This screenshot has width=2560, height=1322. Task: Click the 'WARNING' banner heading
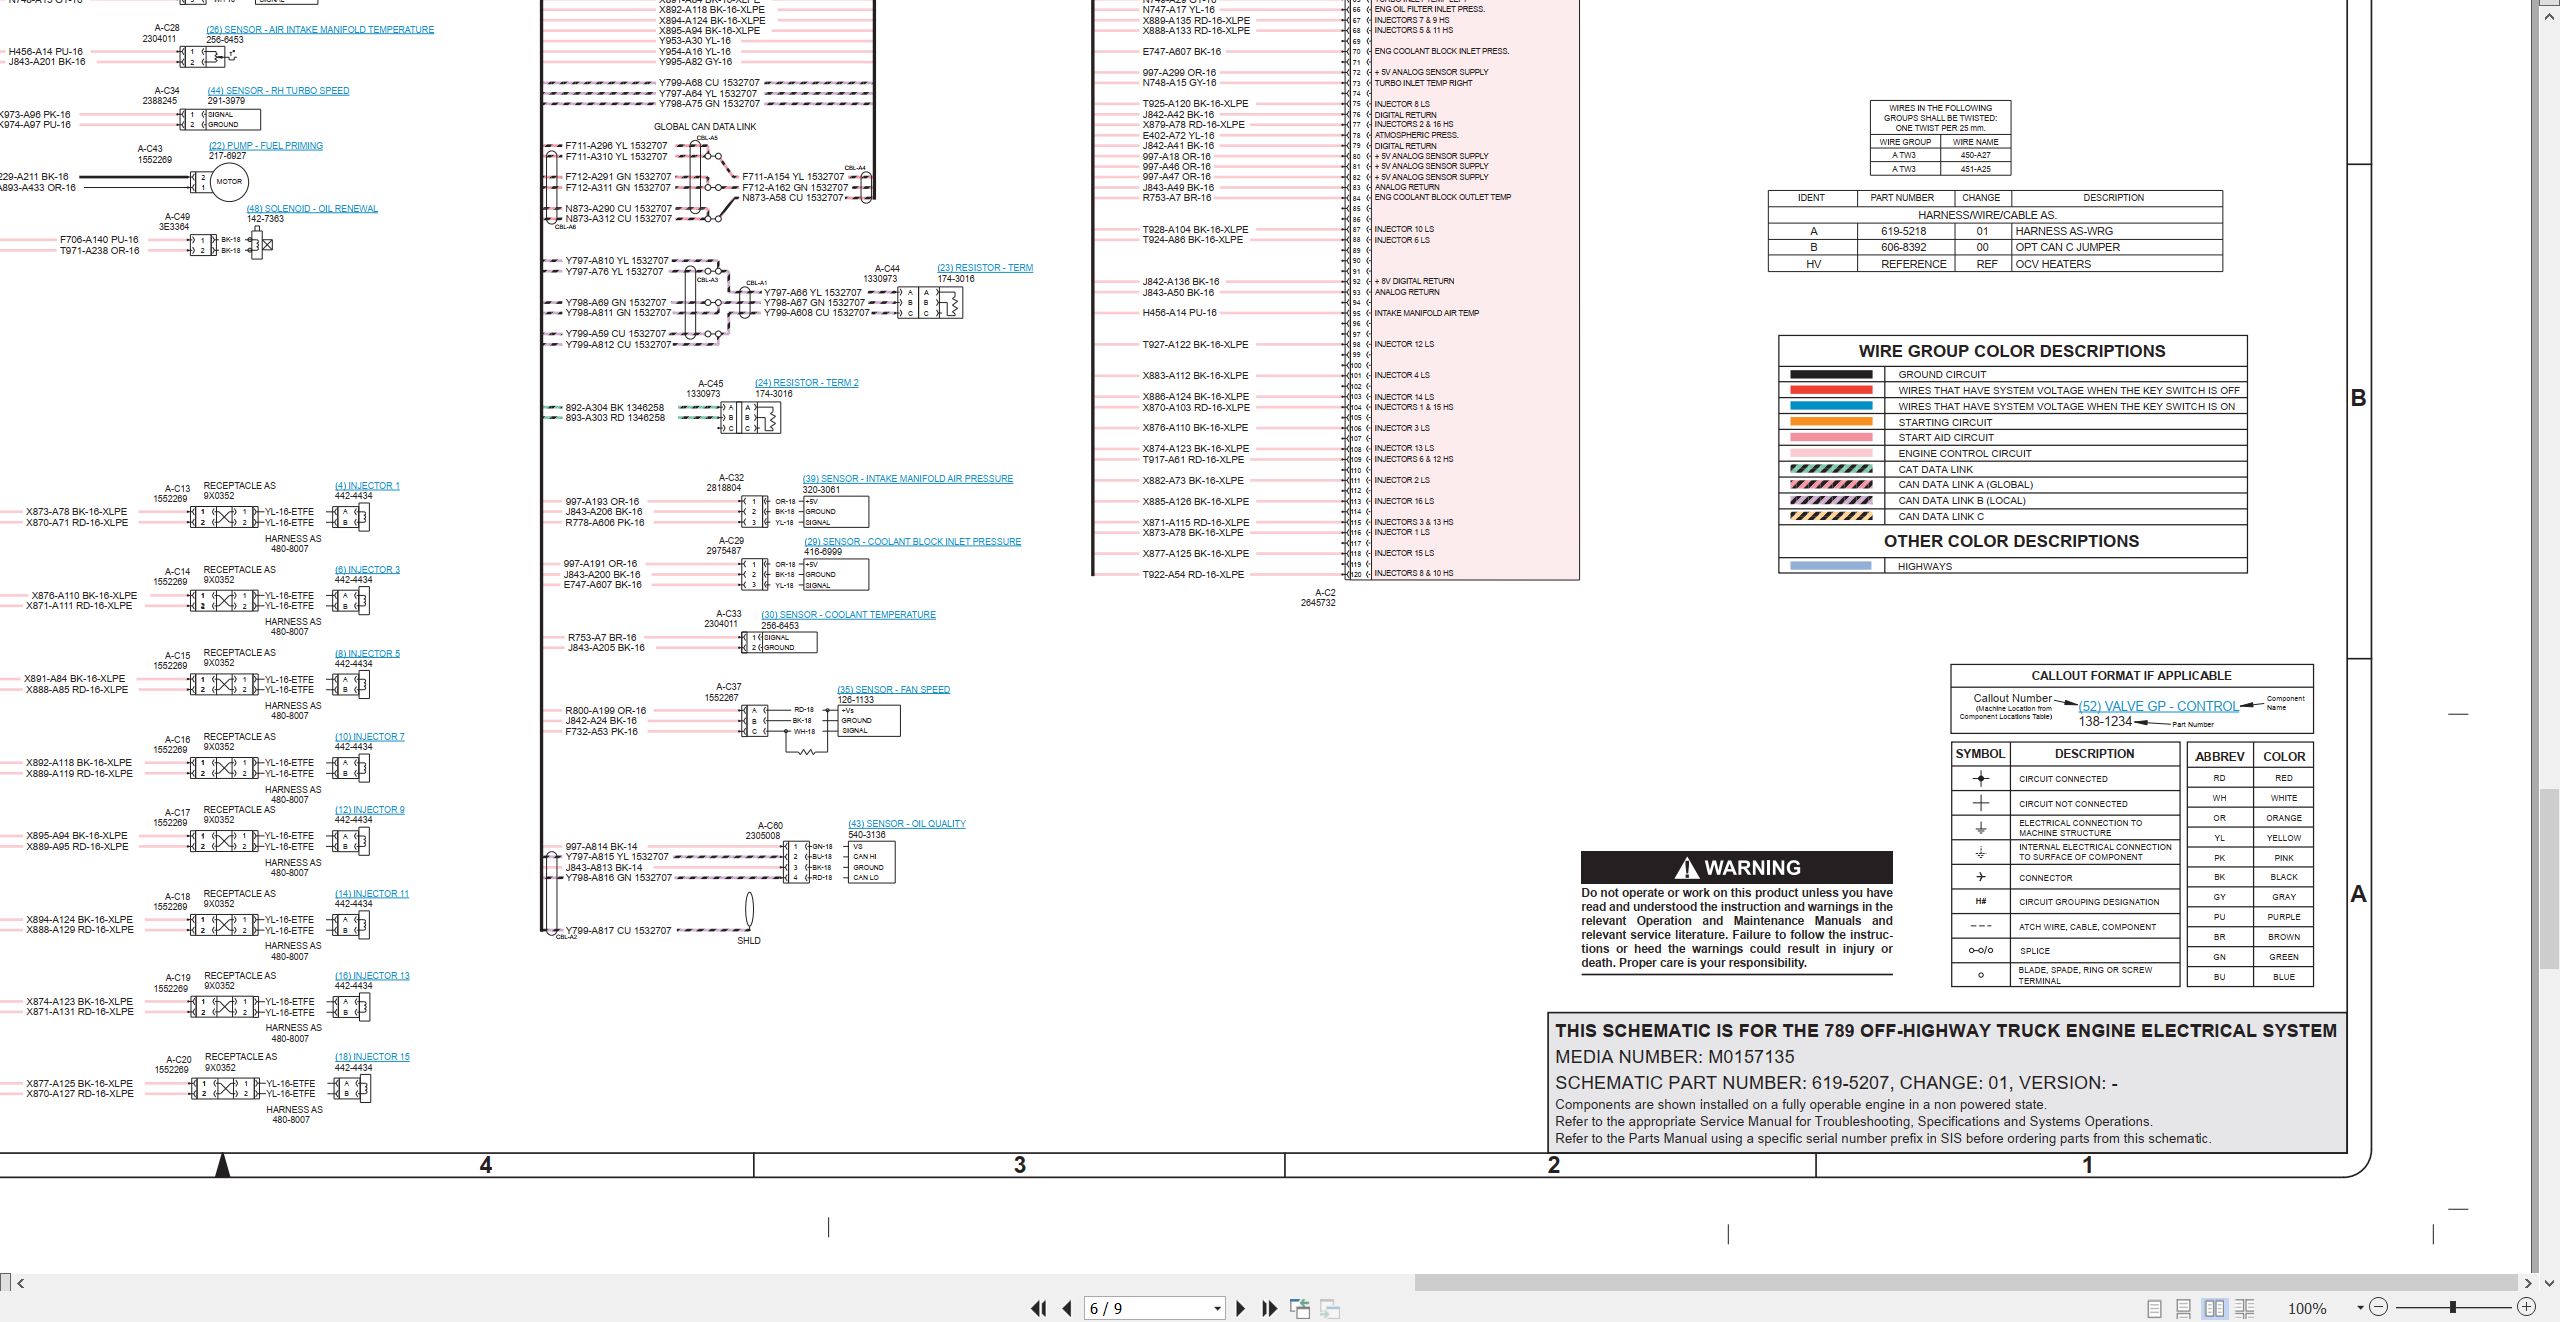click(1737, 867)
